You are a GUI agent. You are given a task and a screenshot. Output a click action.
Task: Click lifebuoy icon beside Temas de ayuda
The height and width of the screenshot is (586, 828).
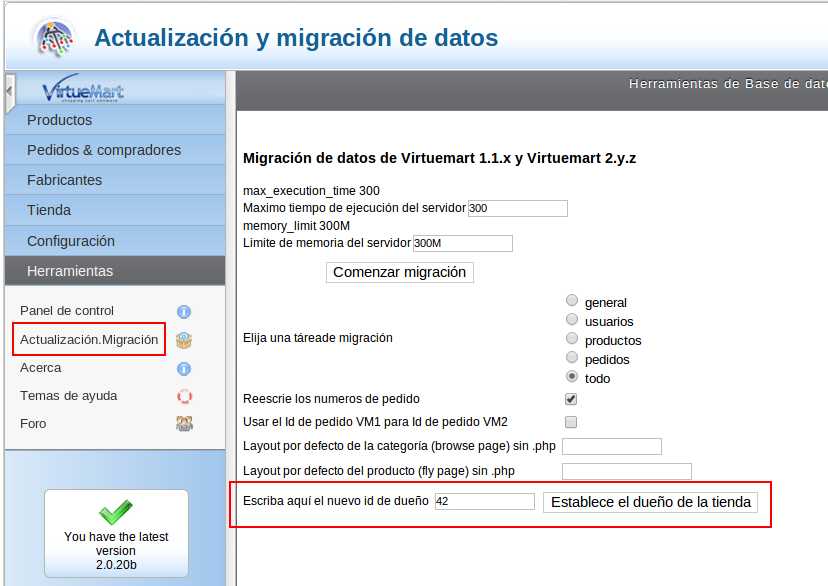184,396
